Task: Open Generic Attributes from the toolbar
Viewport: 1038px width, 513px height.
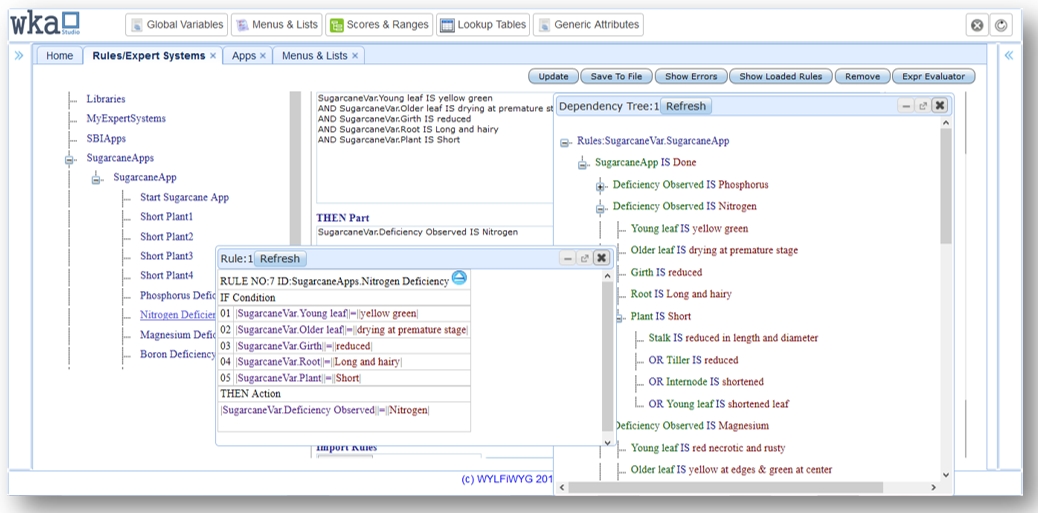Action: [588, 24]
